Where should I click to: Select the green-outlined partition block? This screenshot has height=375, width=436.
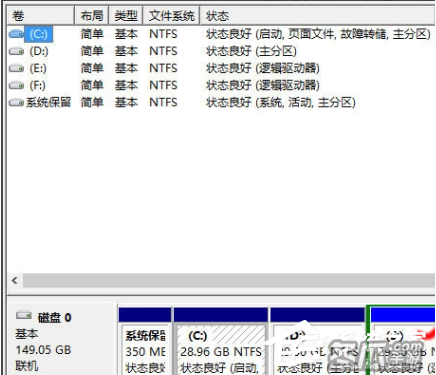click(x=401, y=340)
